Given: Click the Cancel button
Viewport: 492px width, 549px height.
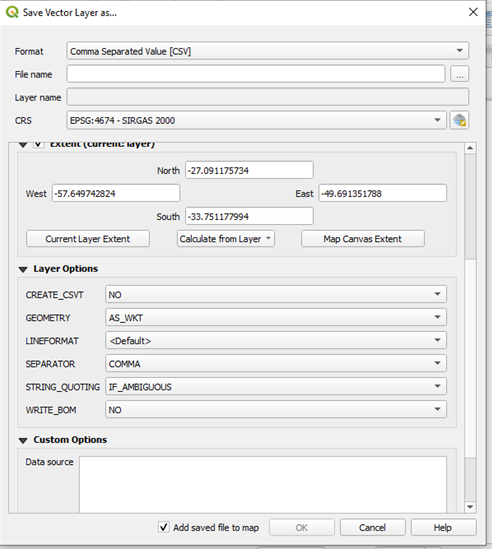Looking at the screenshot, I should 373,527.
